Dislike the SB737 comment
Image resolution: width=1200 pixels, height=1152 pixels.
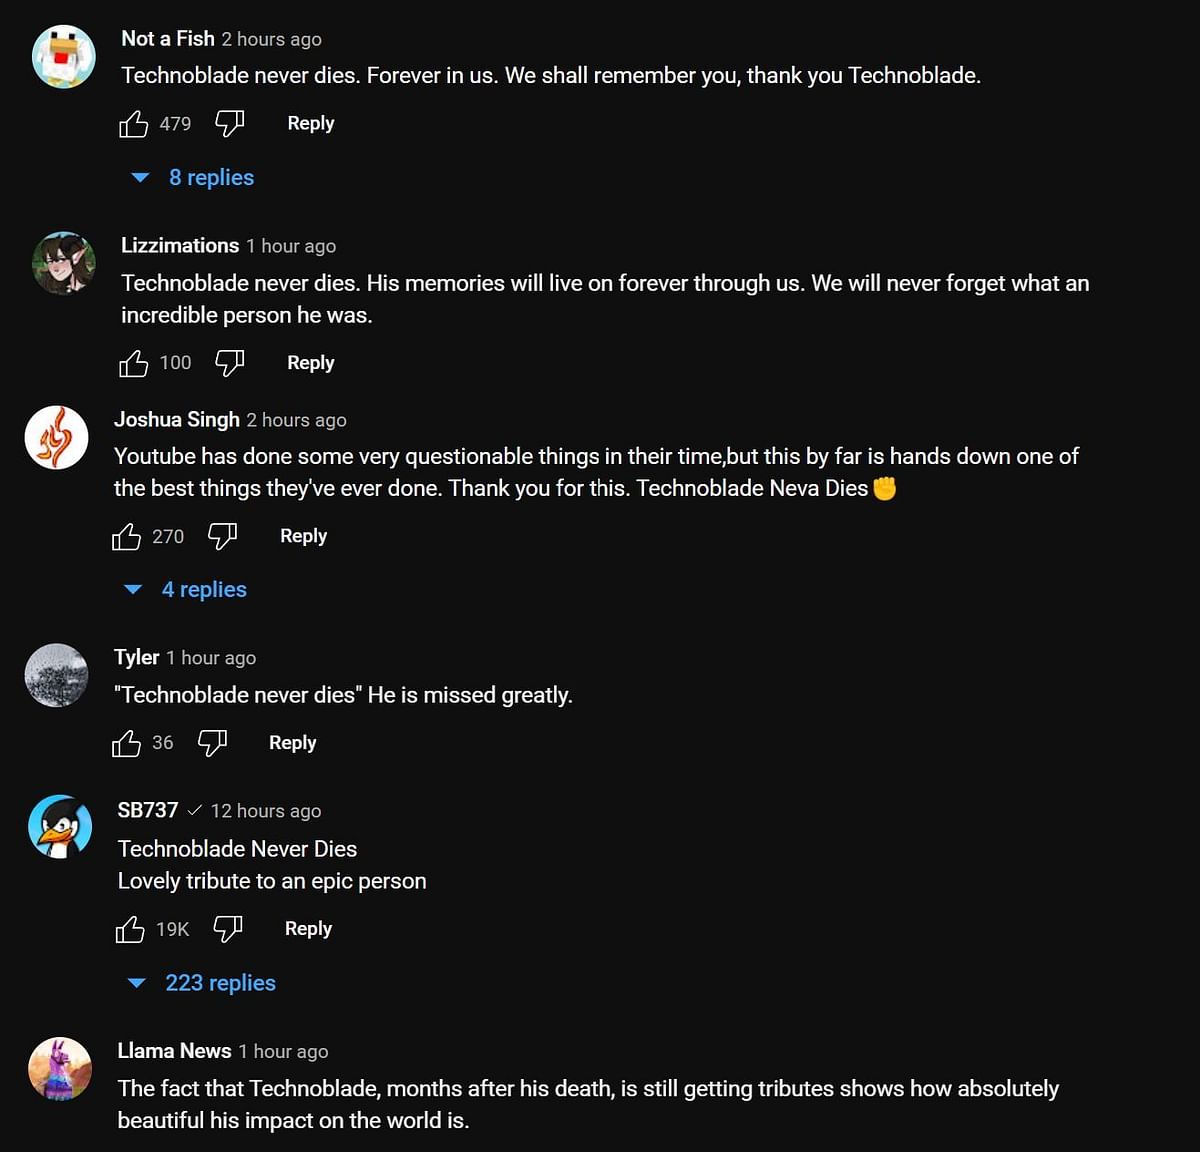tap(228, 928)
